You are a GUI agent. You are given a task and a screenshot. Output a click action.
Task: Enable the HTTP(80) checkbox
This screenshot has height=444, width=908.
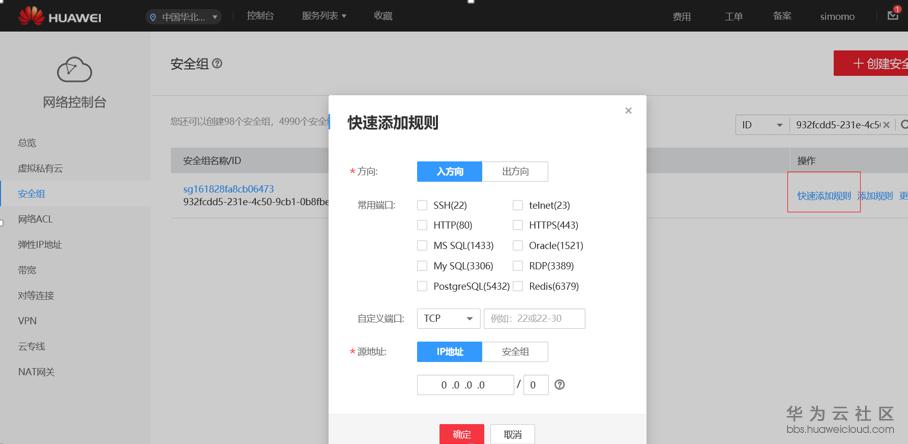click(x=422, y=225)
